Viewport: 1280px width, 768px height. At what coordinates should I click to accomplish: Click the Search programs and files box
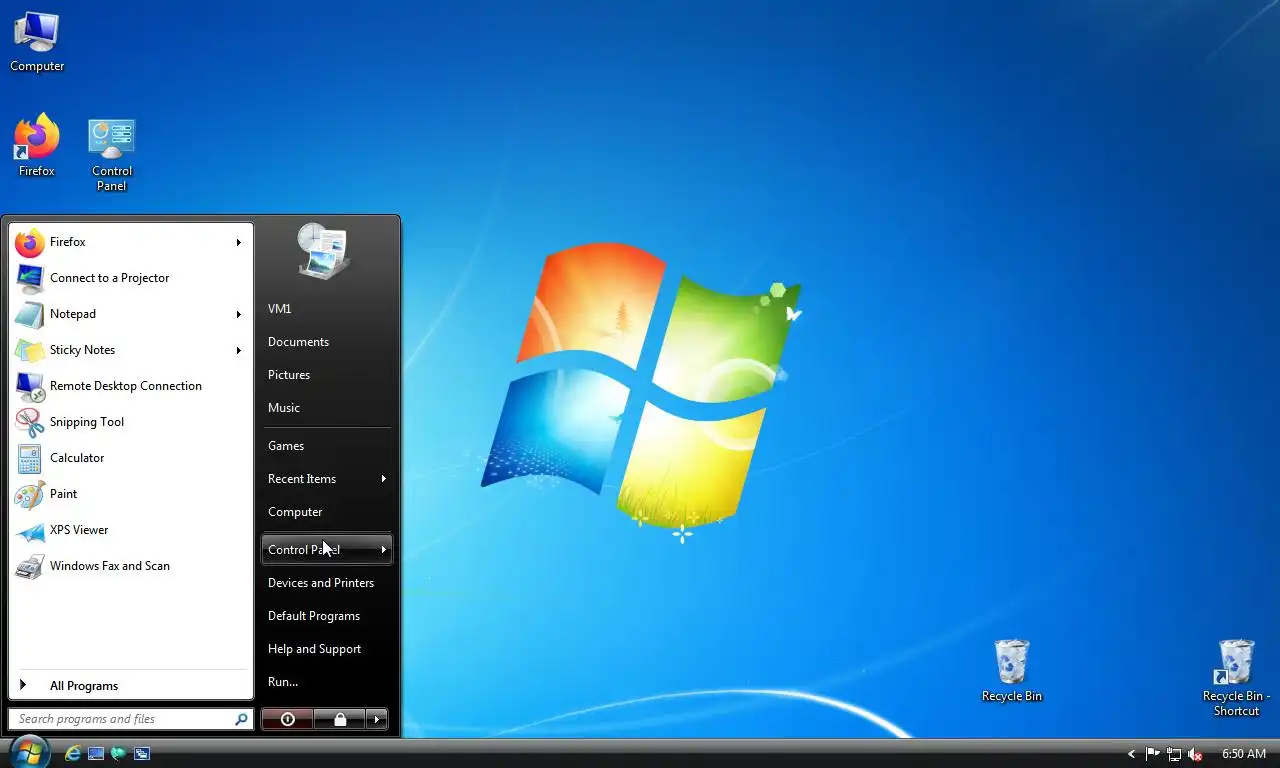(x=130, y=719)
